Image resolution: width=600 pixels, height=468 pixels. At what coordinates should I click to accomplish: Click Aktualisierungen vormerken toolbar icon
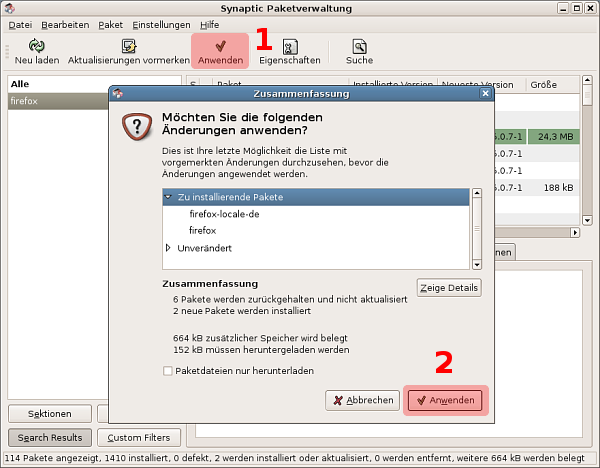coord(129,46)
